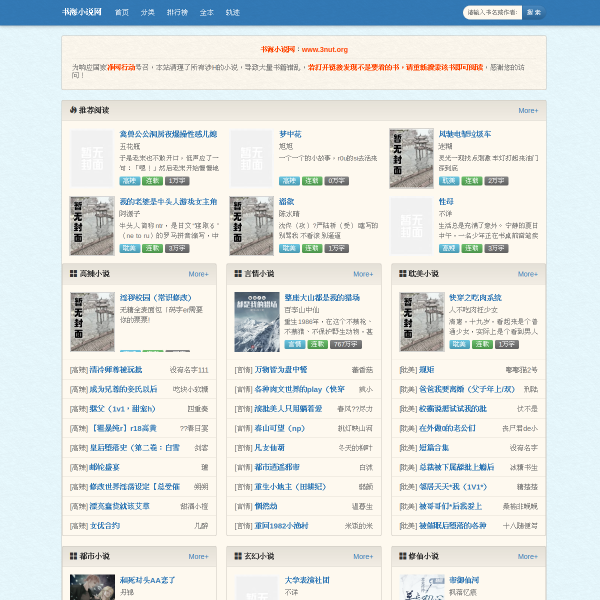Click grid icon beside 修仙小说

pos(403,556)
